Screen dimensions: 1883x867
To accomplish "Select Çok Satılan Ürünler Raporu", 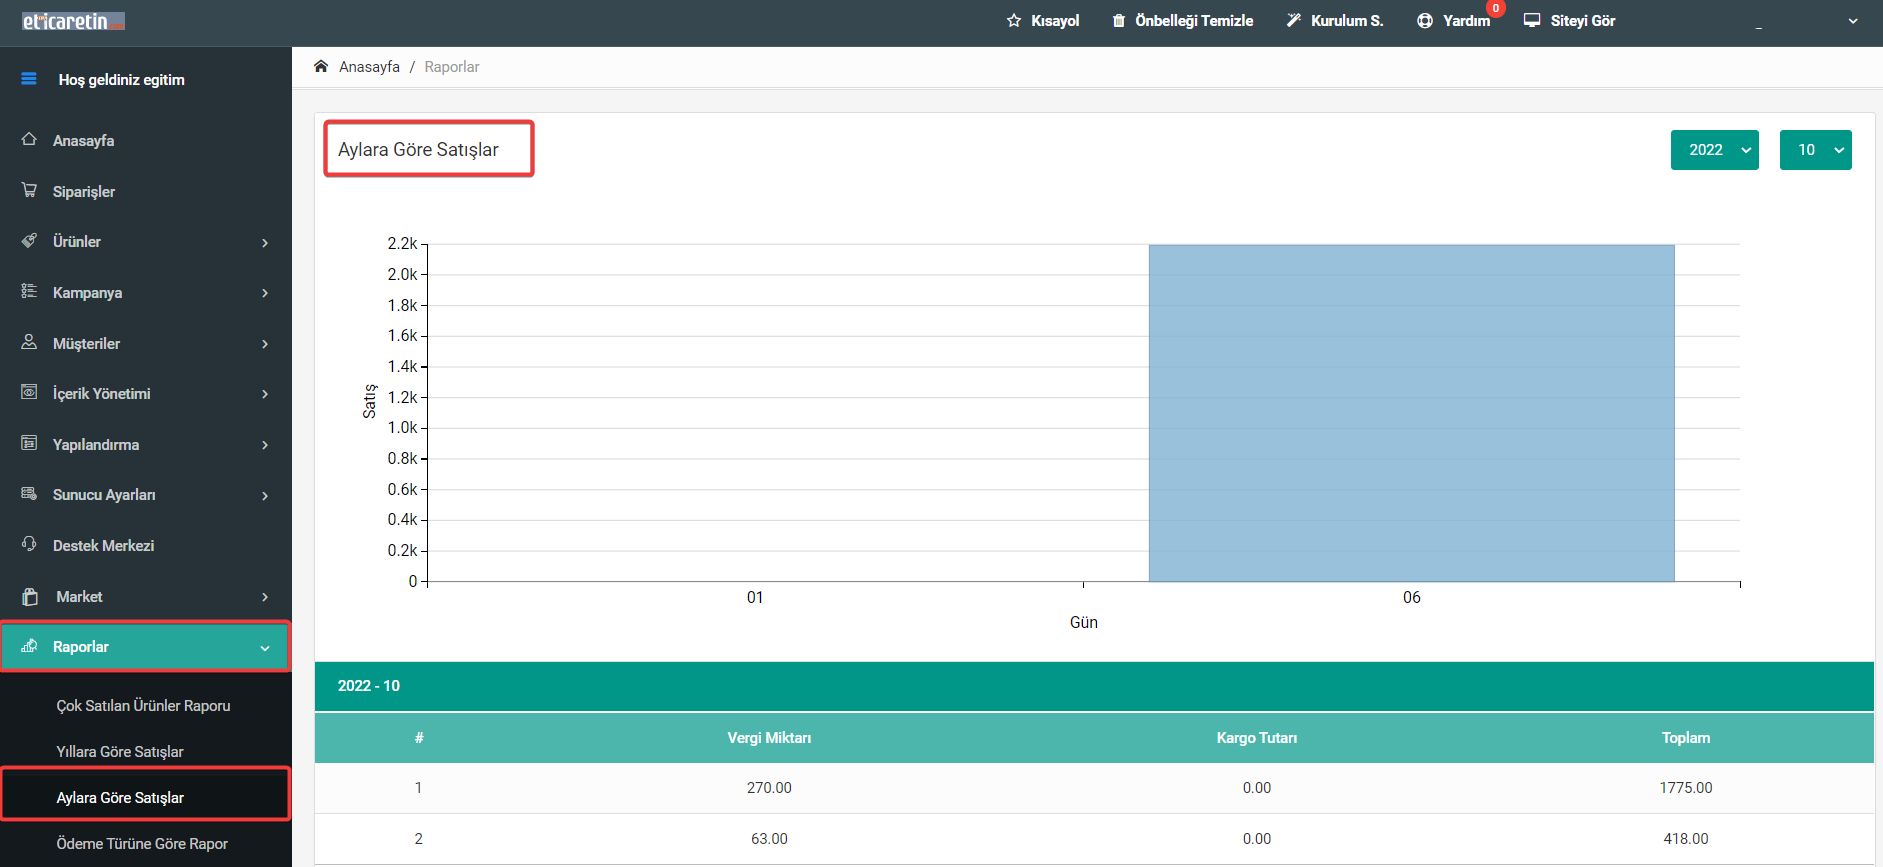I will click(x=143, y=705).
